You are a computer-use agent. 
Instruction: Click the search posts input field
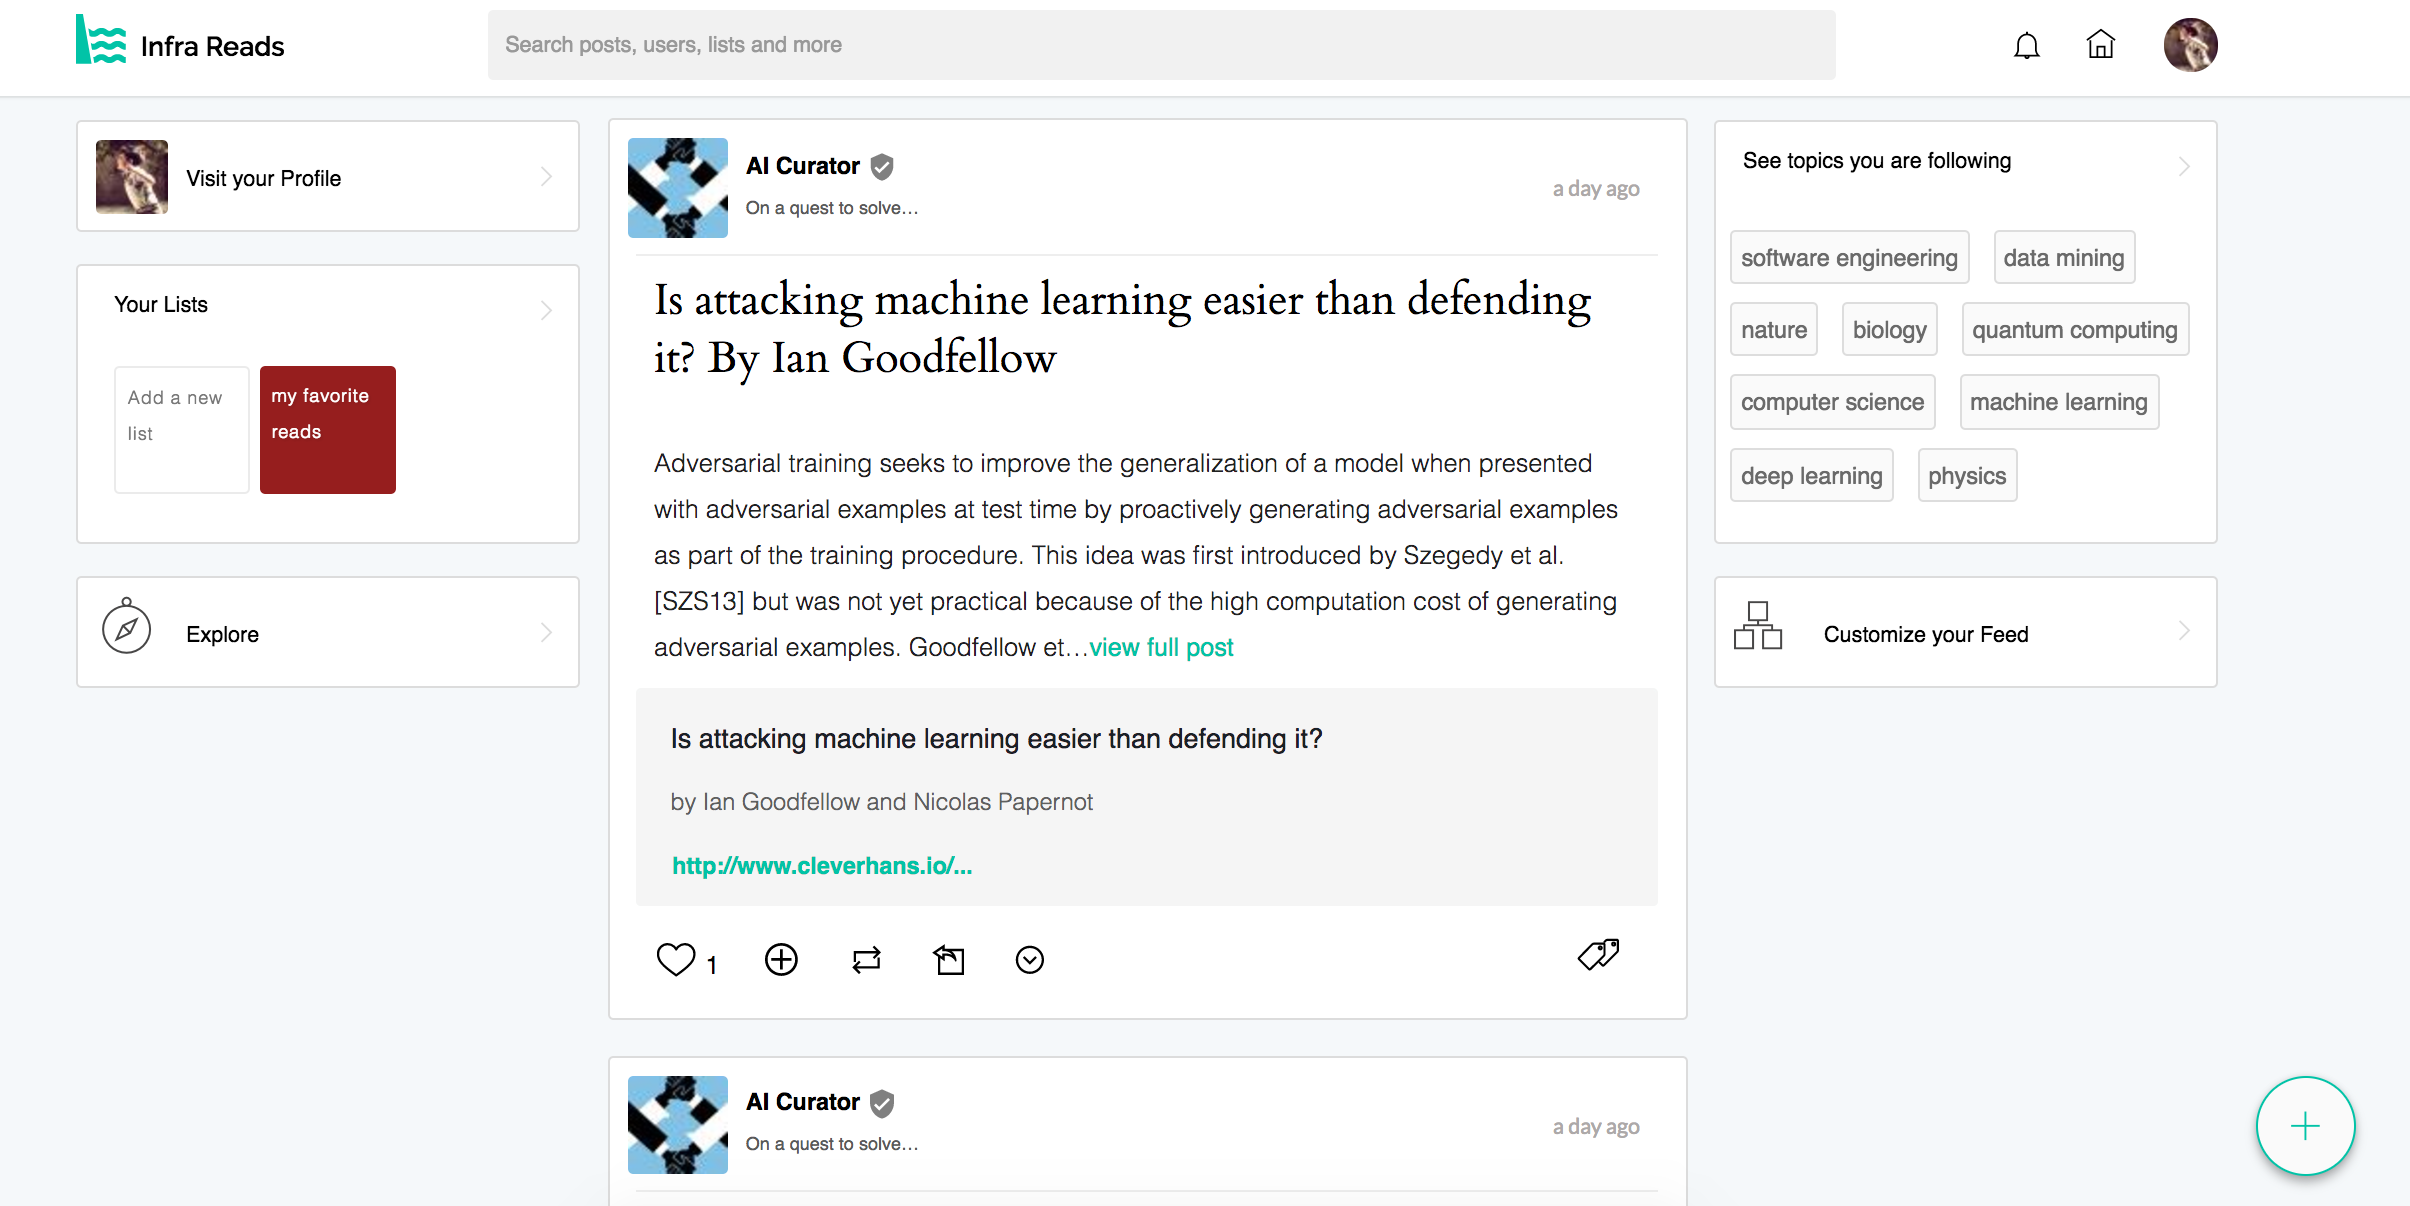coord(1161,45)
